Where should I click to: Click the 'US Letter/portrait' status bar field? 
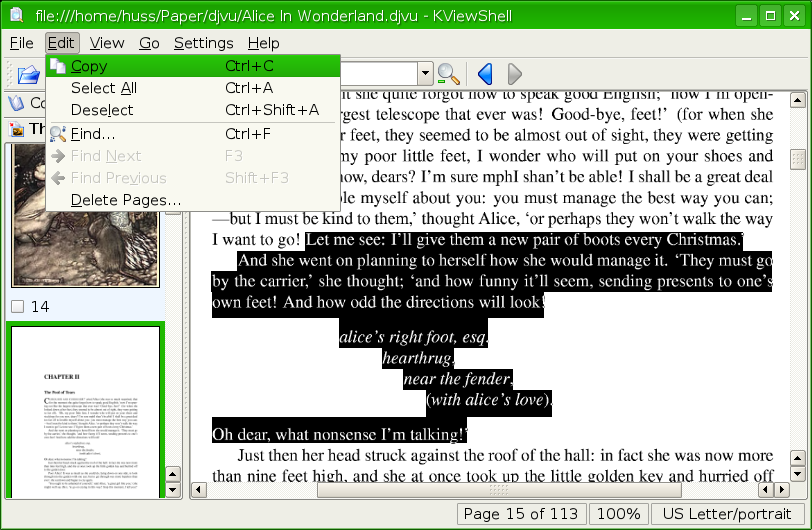tap(728, 514)
